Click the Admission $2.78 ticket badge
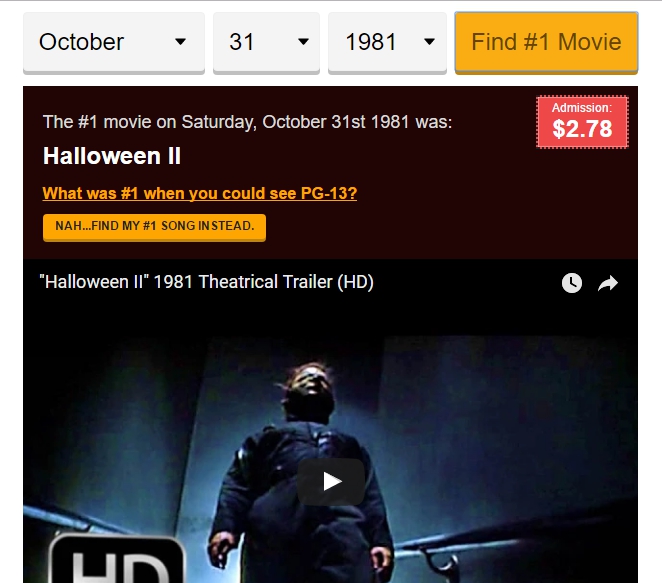The width and height of the screenshot is (662, 583). click(582, 122)
